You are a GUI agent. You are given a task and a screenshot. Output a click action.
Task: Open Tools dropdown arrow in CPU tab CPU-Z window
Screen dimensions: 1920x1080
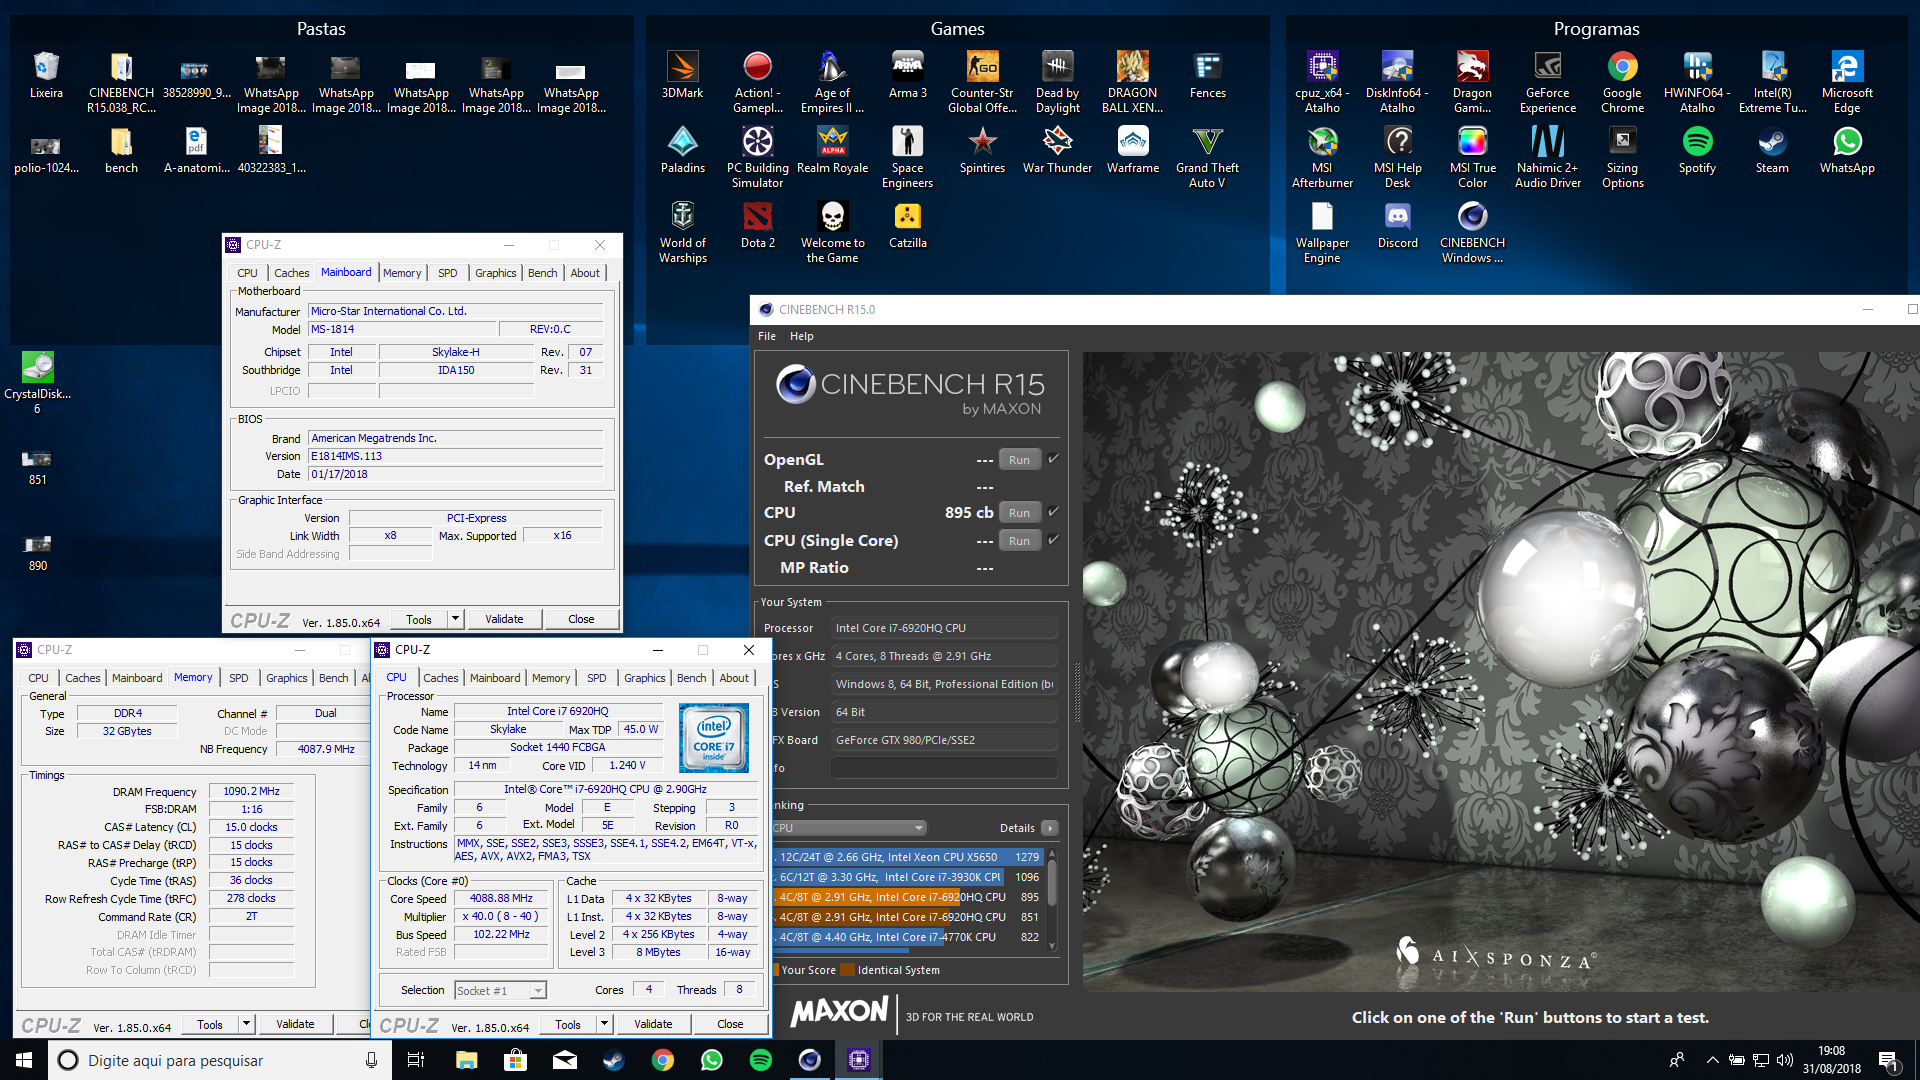[x=604, y=1024]
